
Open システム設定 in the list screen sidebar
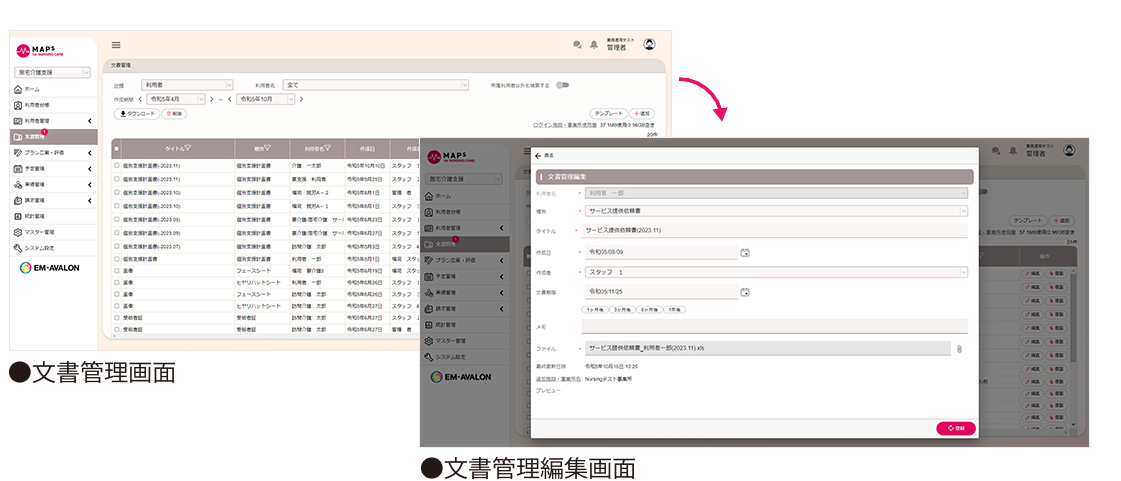click(x=54, y=248)
